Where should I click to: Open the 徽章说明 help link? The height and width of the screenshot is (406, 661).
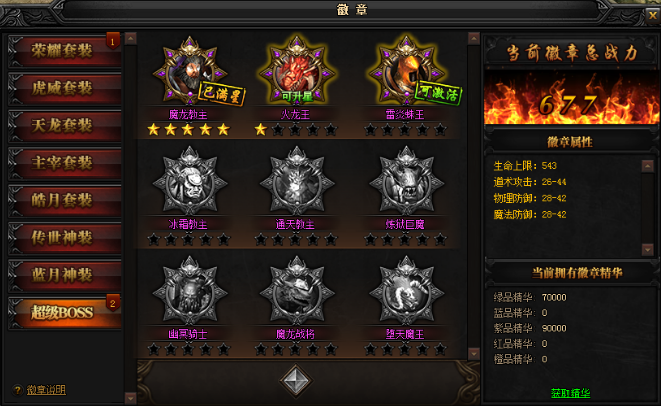click(46, 390)
